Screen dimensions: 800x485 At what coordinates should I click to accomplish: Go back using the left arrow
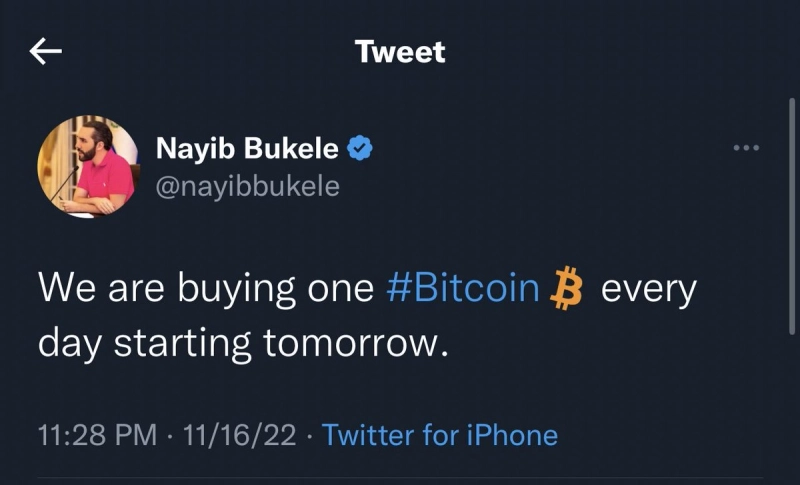pyautogui.click(x=46, y=52)
